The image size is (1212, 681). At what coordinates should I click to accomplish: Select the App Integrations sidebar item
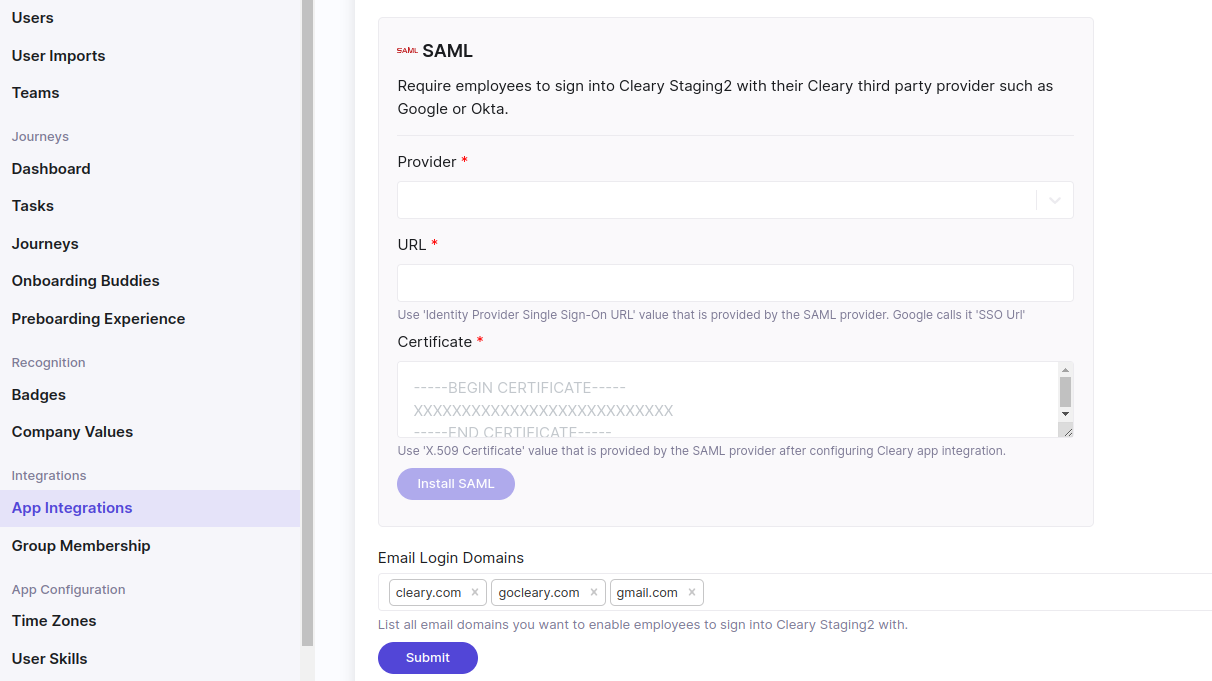click(x=150, y=508)
